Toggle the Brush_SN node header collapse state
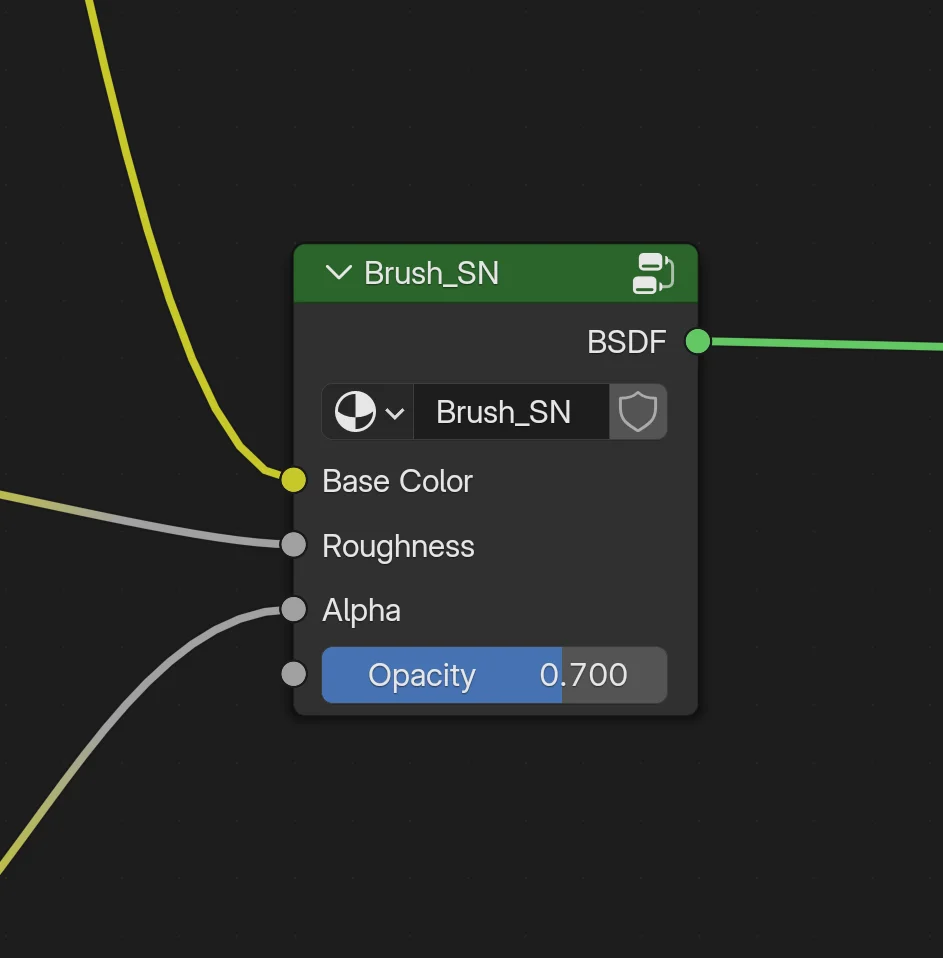 pyautogui.click(x=338, y=272)
